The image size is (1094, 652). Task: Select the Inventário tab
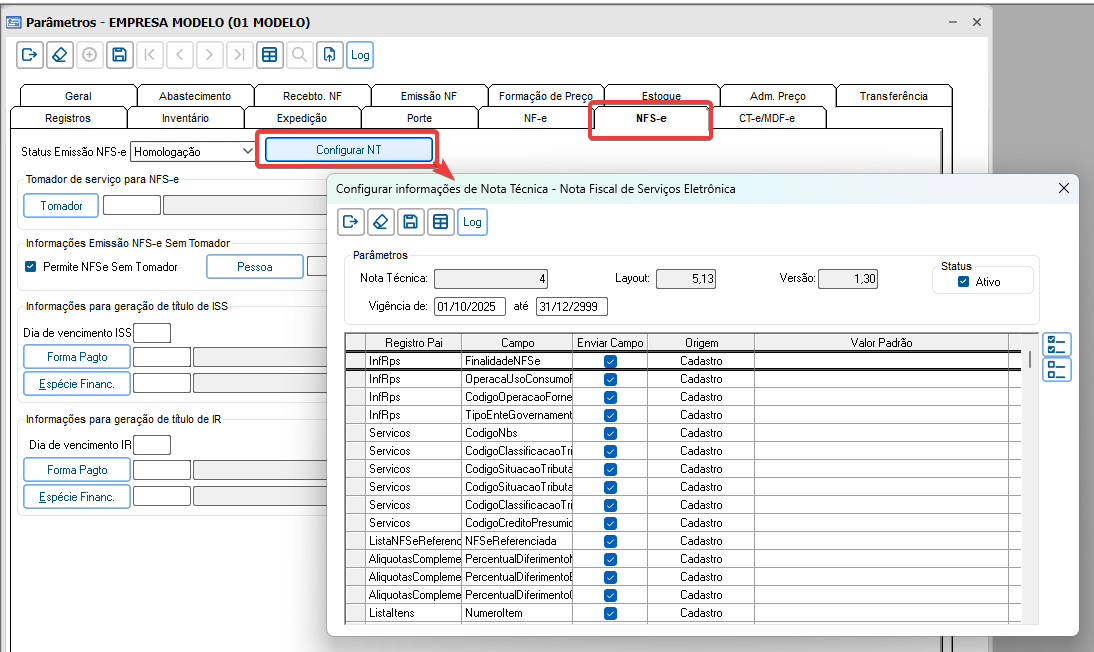click(185, 118)
